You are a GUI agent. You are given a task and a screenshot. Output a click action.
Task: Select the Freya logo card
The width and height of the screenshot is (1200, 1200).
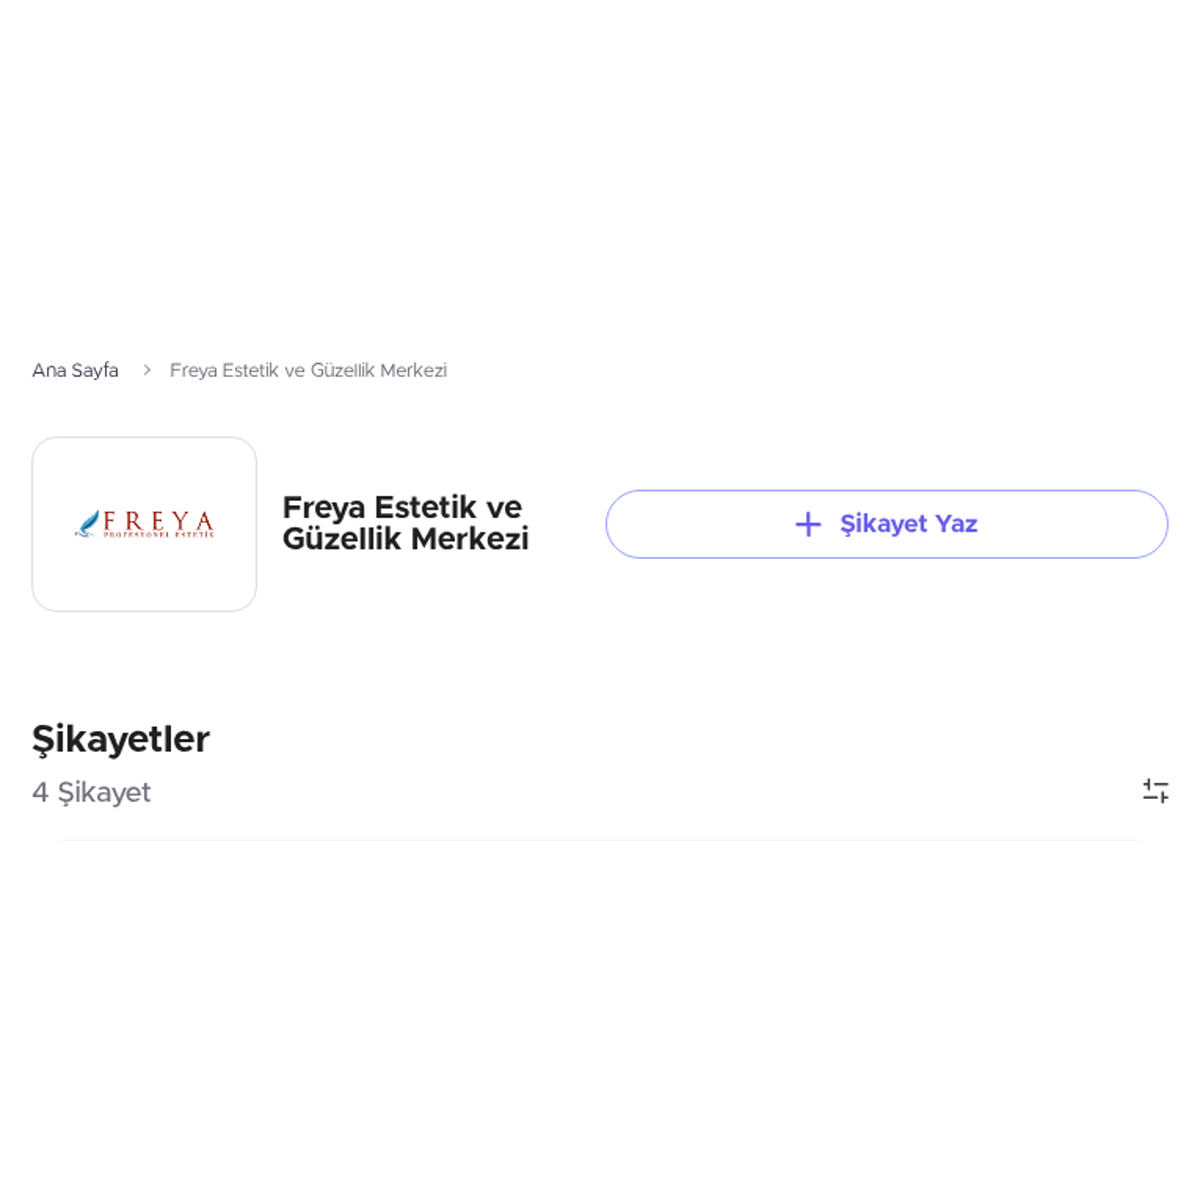coord(144,524)
